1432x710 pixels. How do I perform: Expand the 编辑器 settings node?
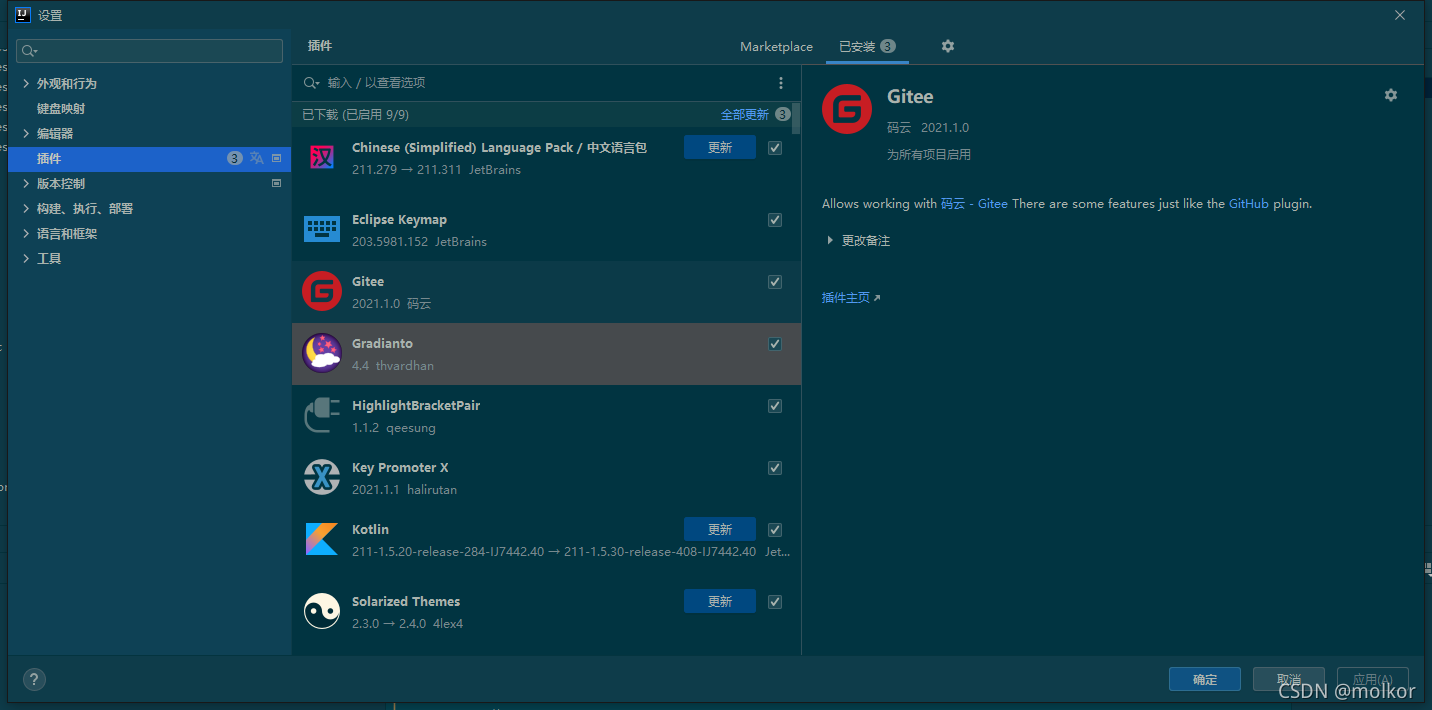[x=26, y=134]
